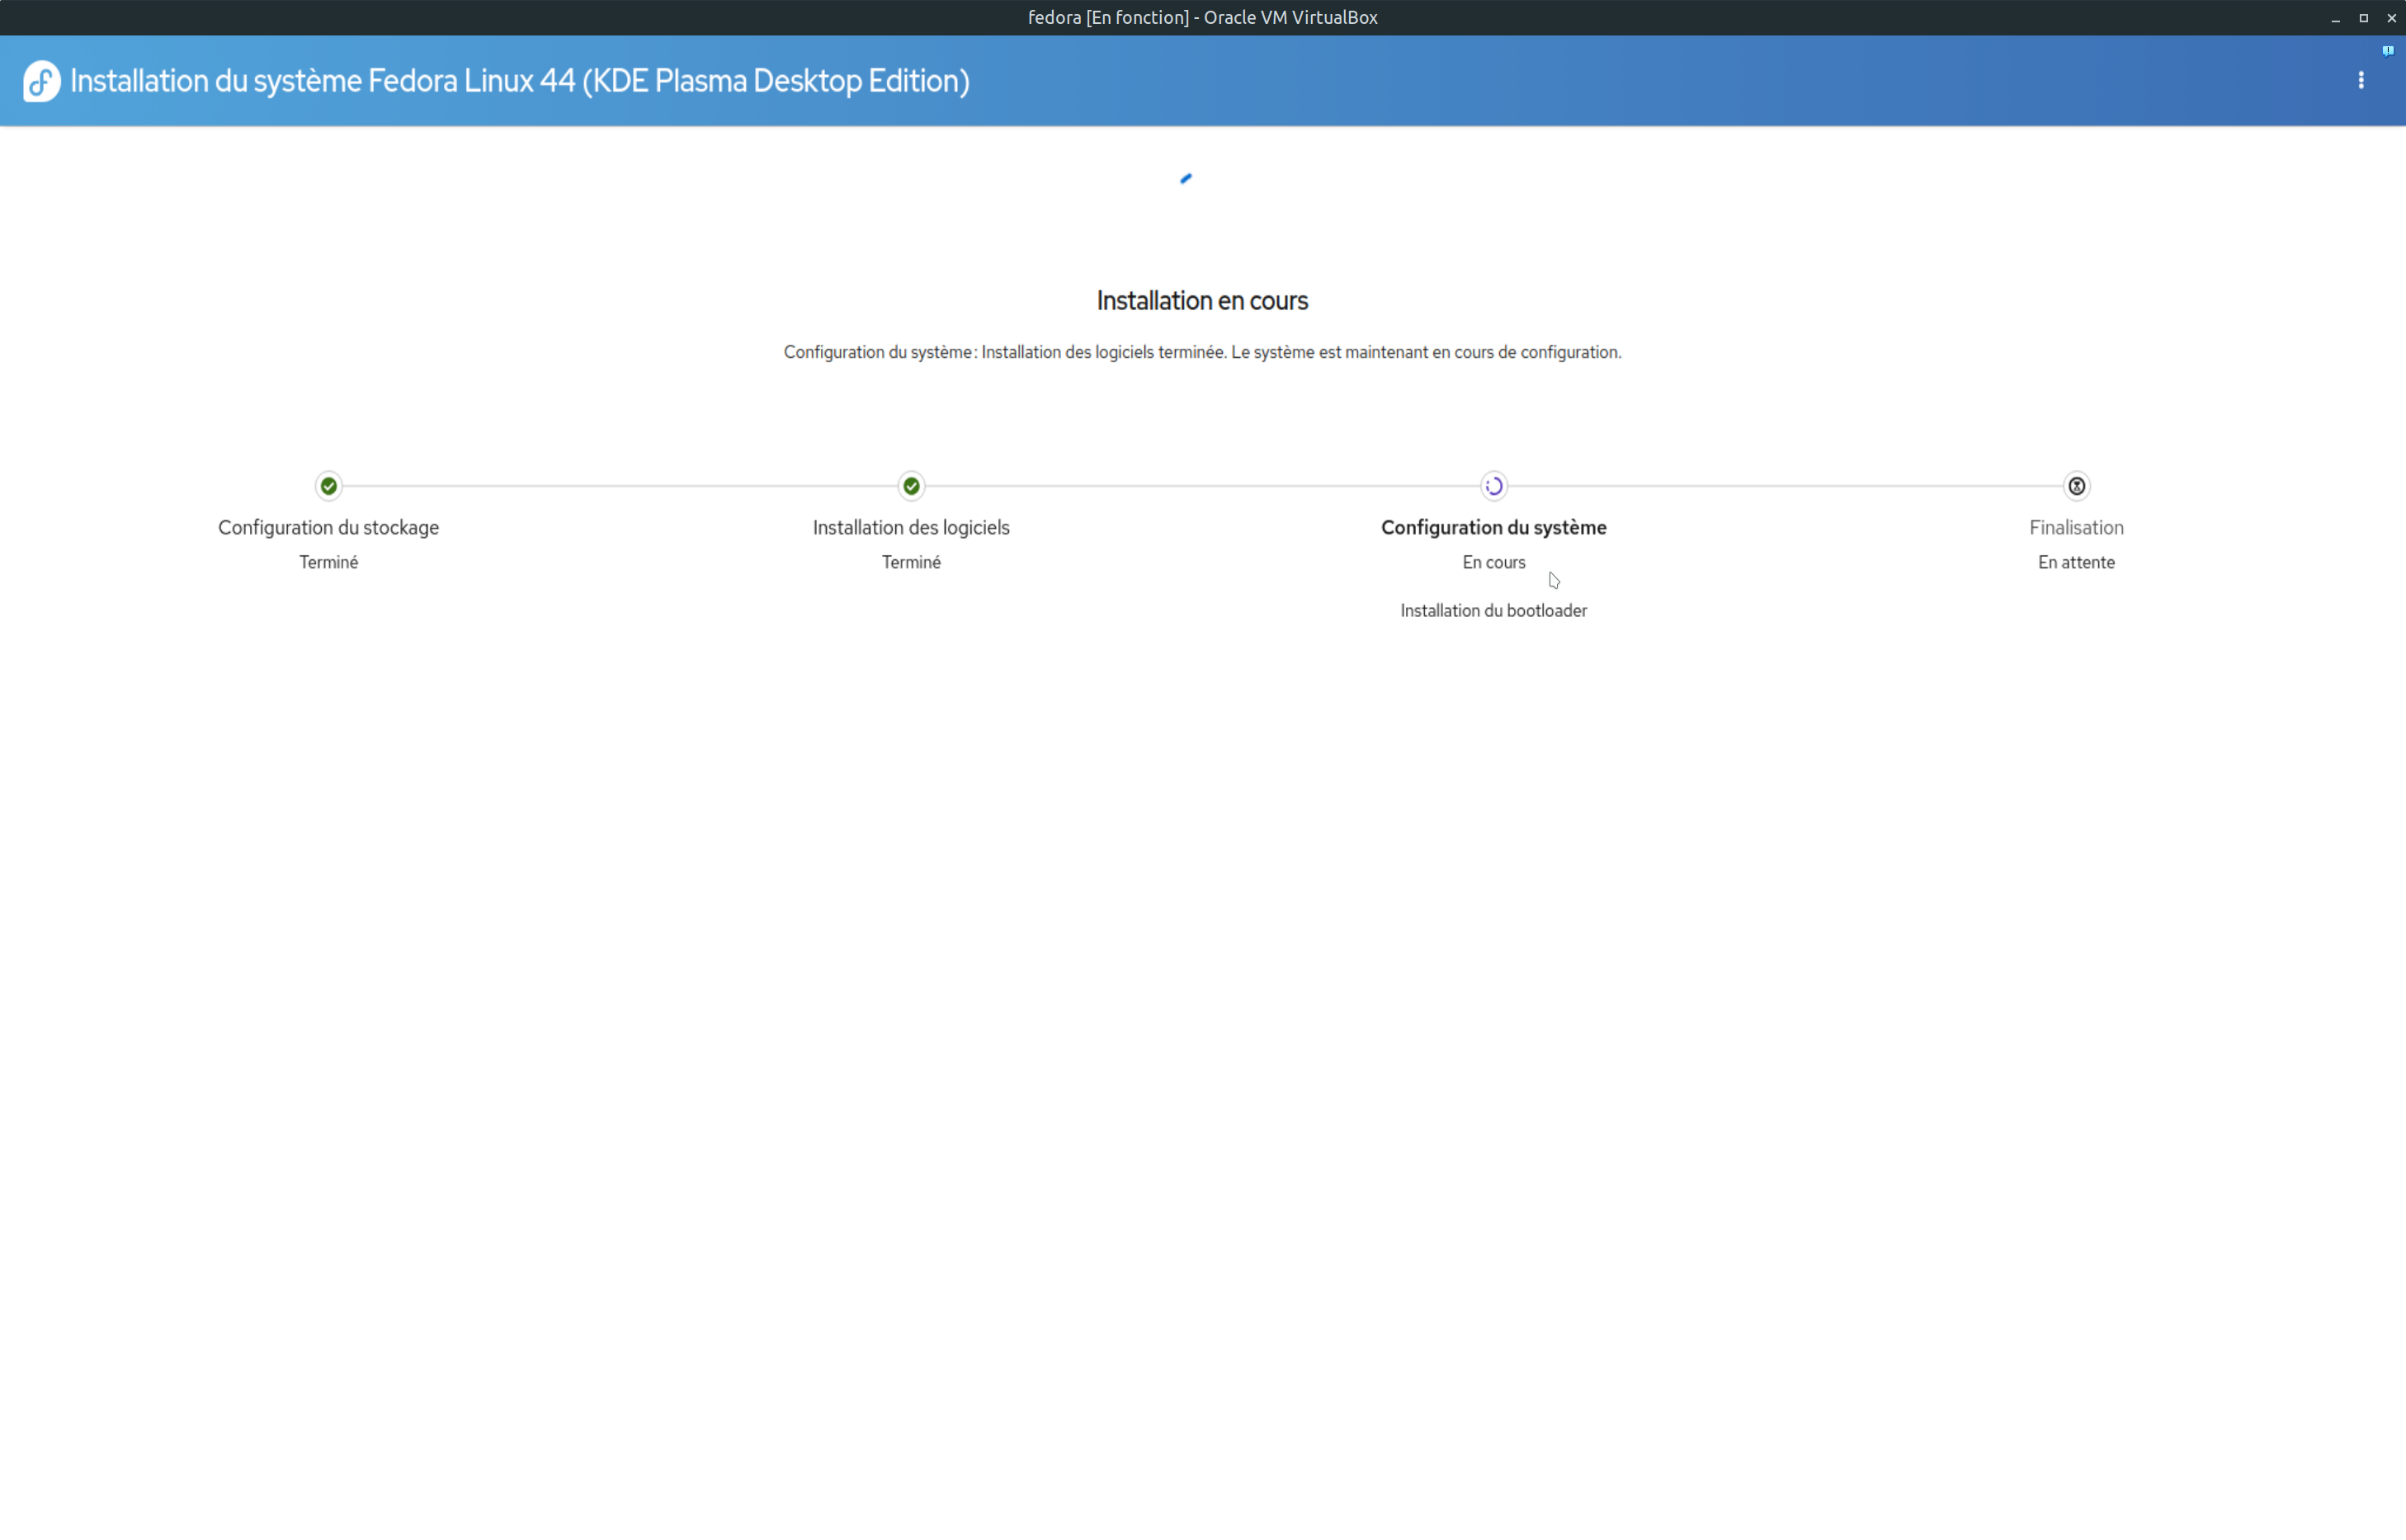The width and height of the screenshot is (2406, 1540).
Task: Close the VirtualBox window
Action: tap(2391, 18)
